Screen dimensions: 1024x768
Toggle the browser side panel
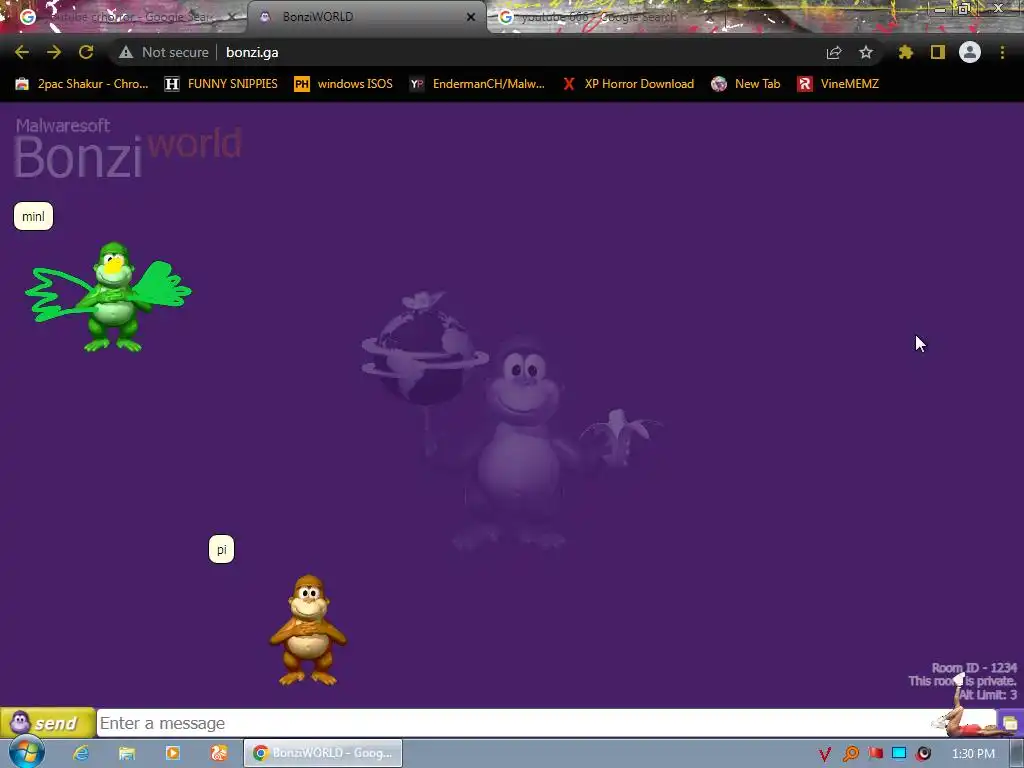[938, 52]
